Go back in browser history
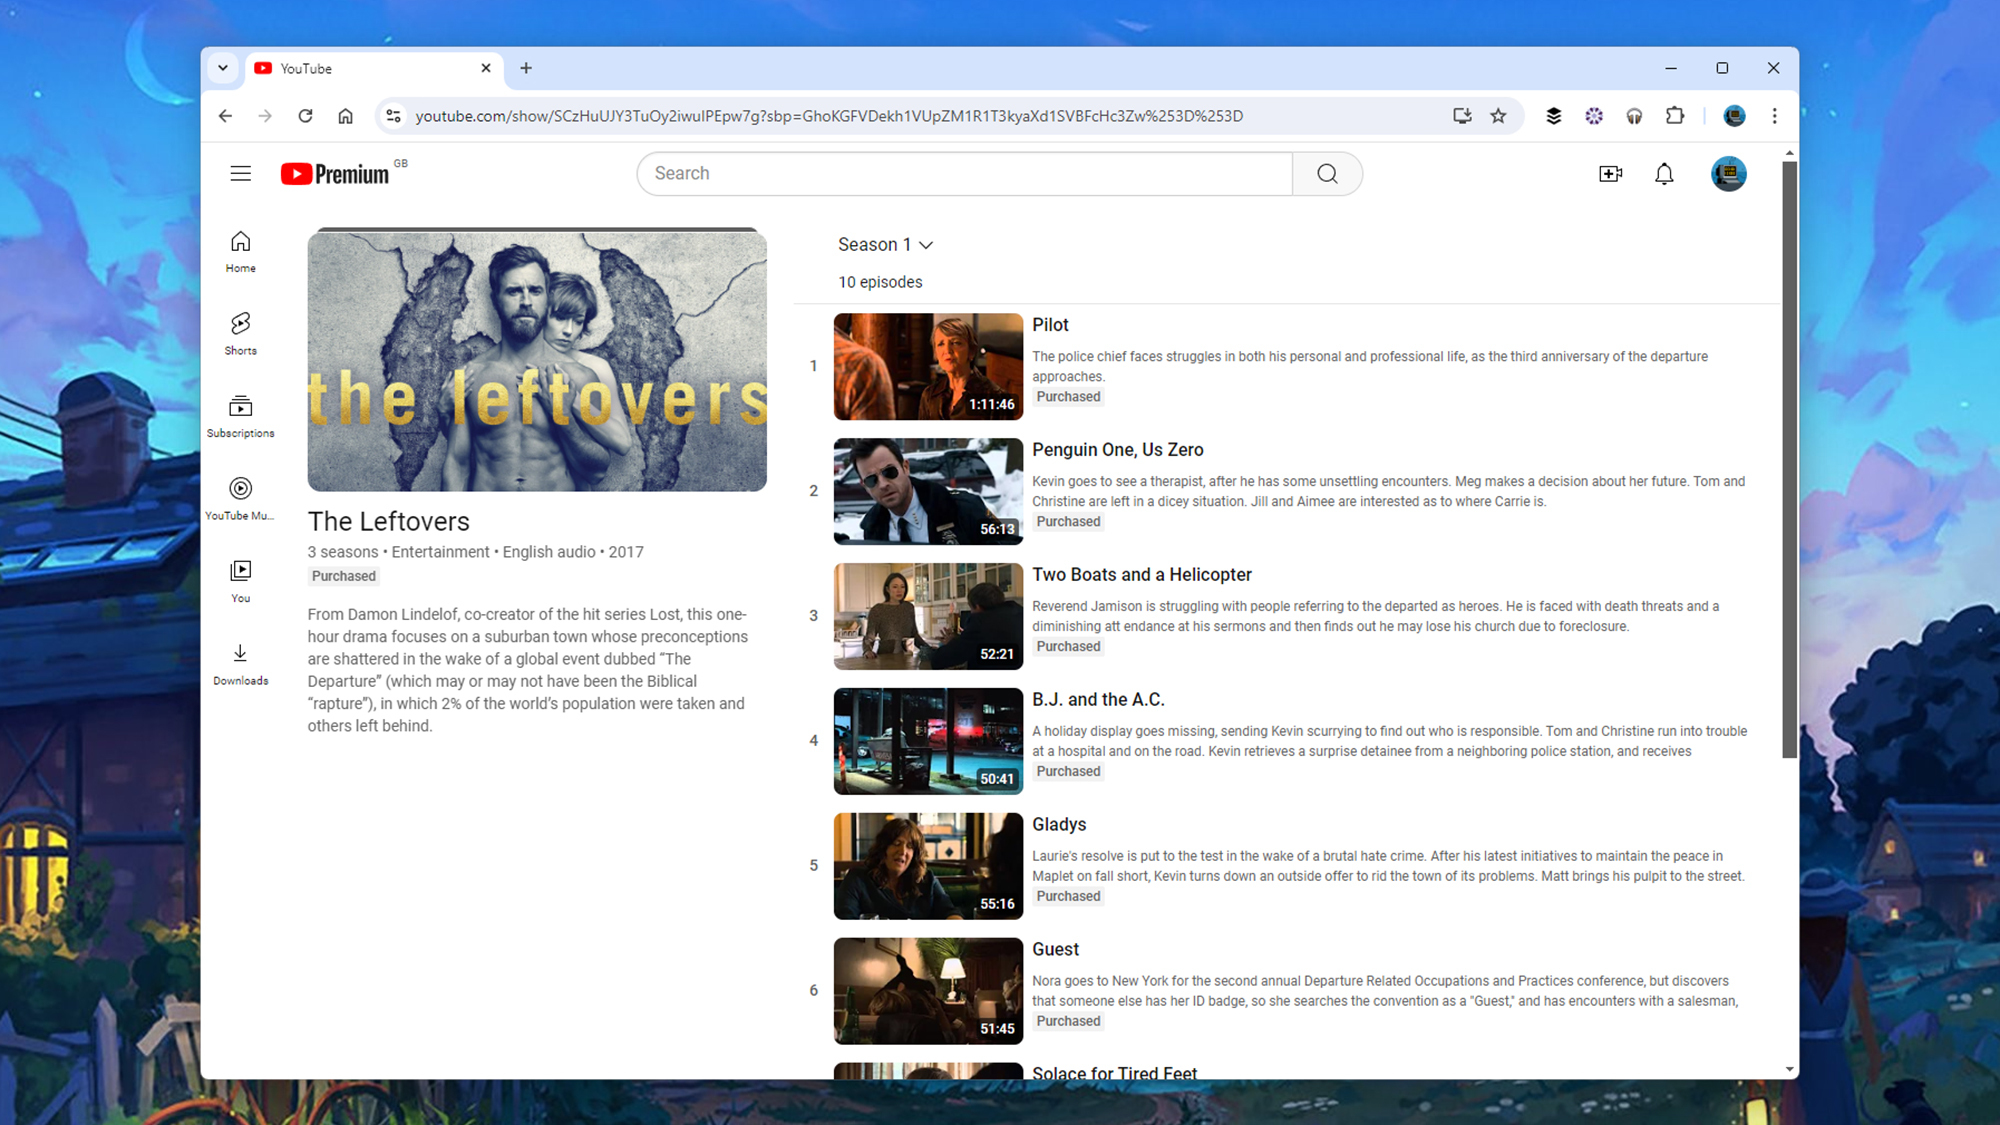This screenshot has width=2000, height=1125. click(225, 116)
